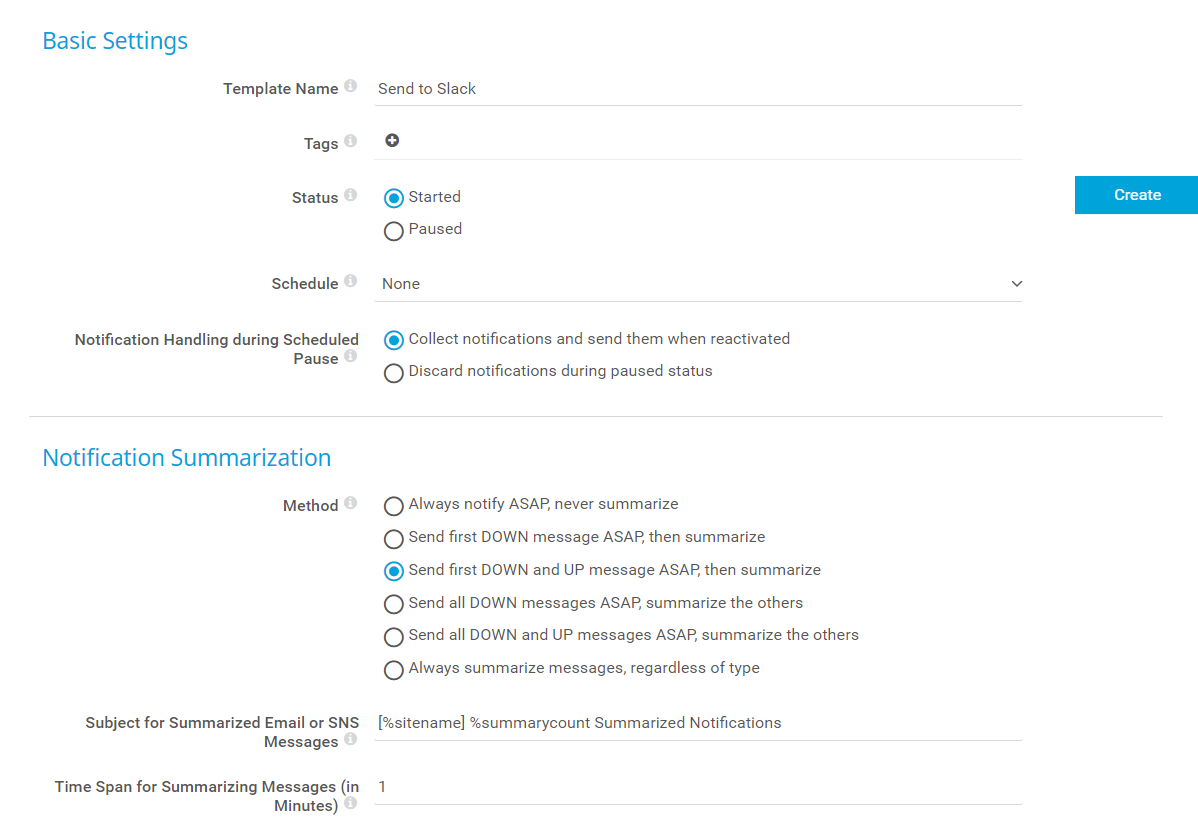This screenshot has height=839, width=1198.
Task: Choose Discard notifications during paused status
Action: tap(394, 372)
